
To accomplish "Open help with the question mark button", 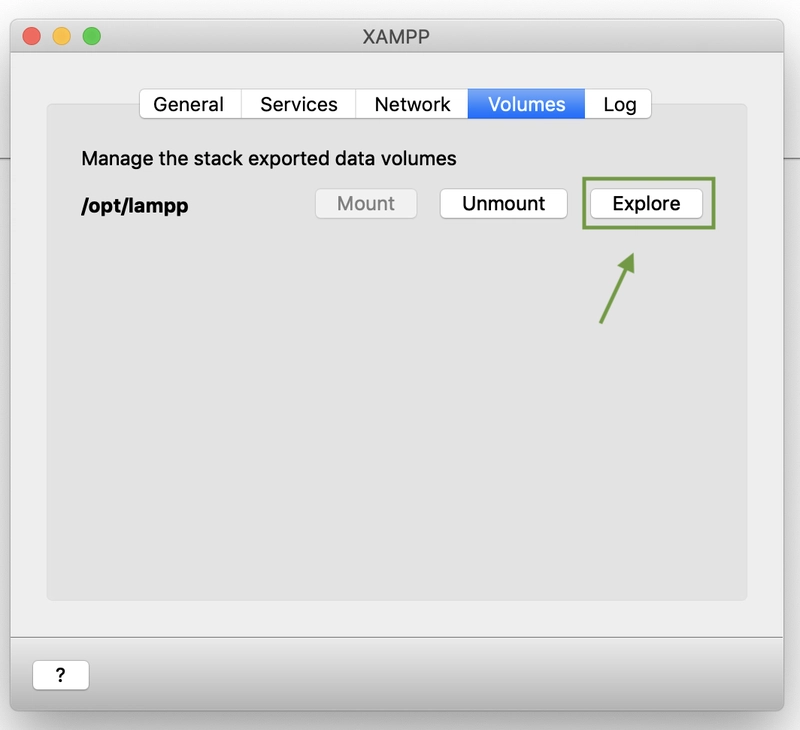I will pos(61,675).
